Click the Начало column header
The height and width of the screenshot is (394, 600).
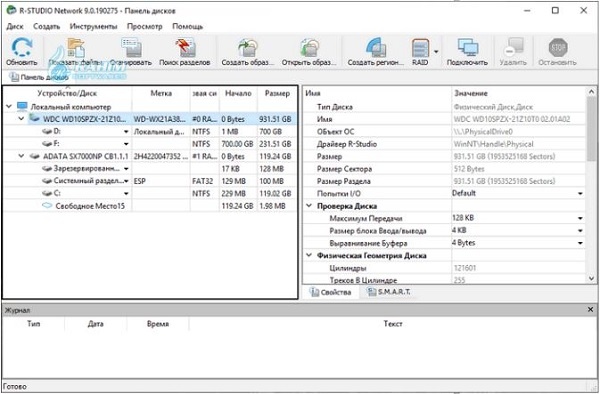(238, 93)
